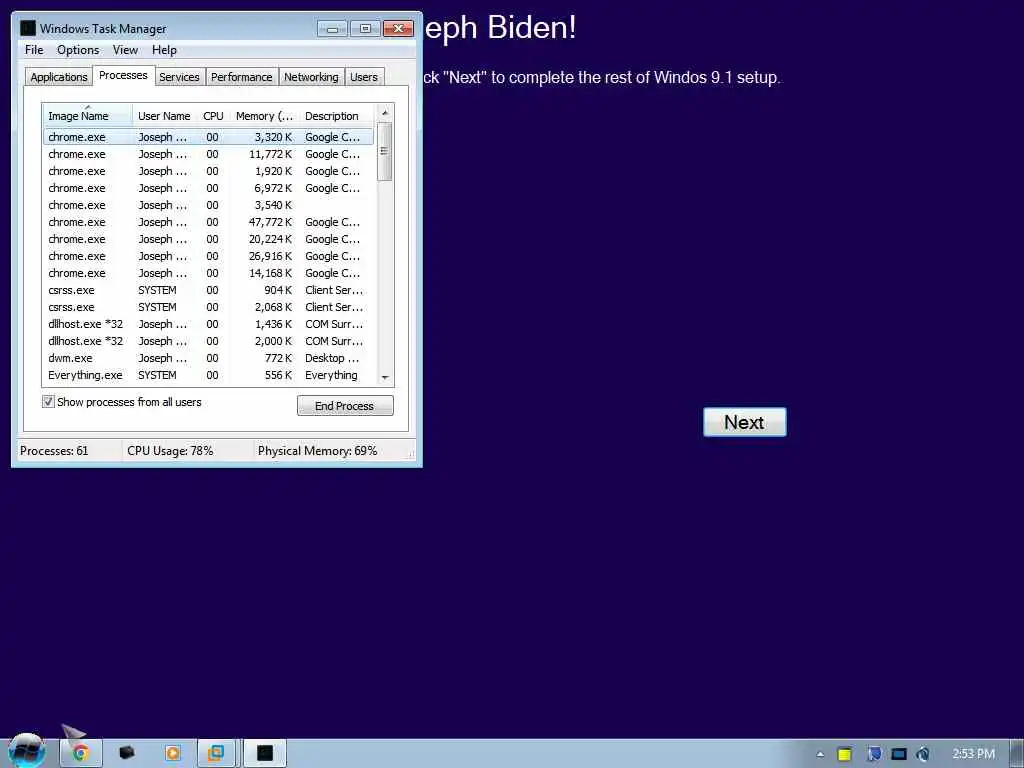1024x768 pixels.
Task: Click the process list scrollbar thumb
Action: (x=385, y=152)
